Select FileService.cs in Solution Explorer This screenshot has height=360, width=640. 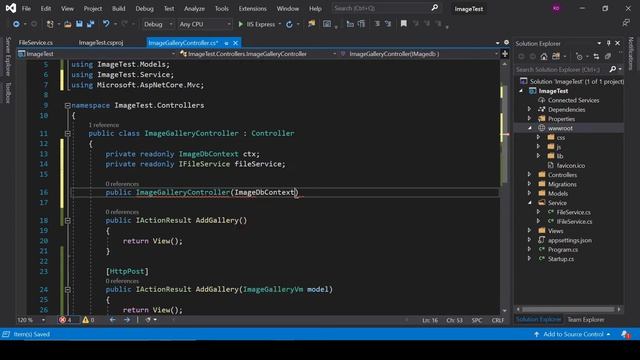point(573,212)
